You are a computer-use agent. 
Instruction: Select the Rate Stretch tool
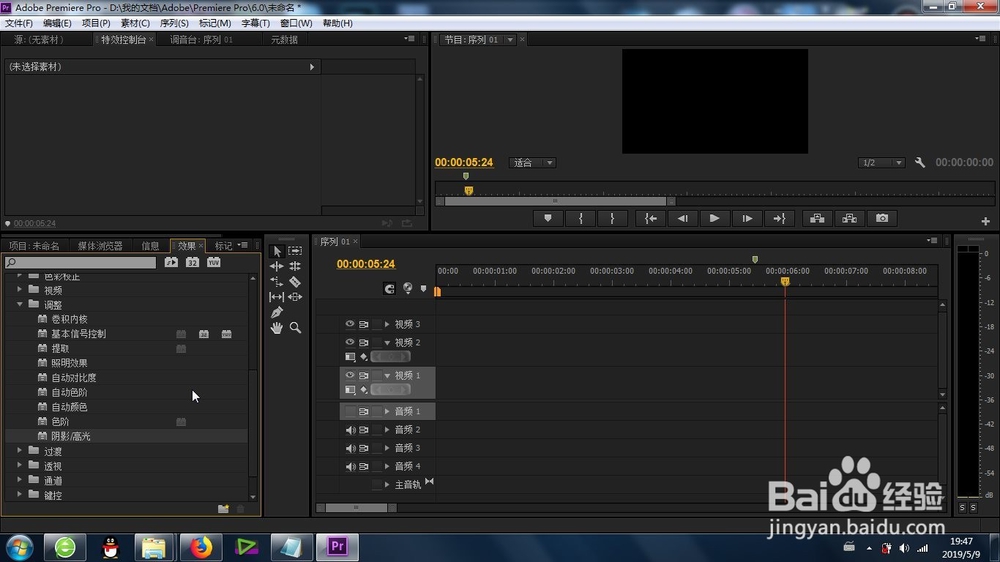coord(277,281)
